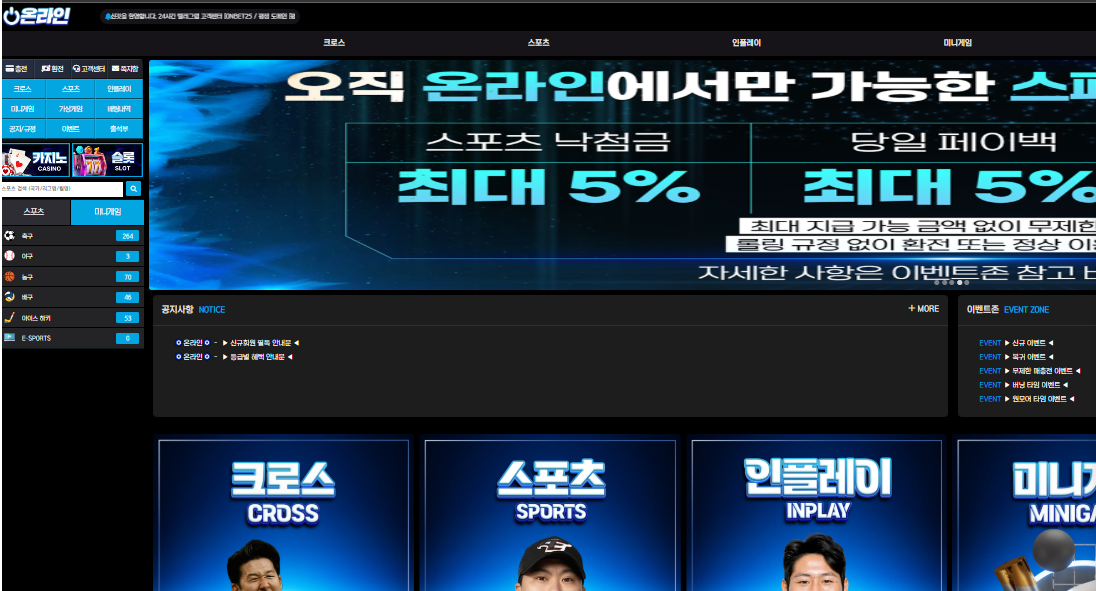Open the 신규회원 필독 안내문 notice
This screenshot has height=591, width=1096.
pyautogui.click(x=258, y=343)
